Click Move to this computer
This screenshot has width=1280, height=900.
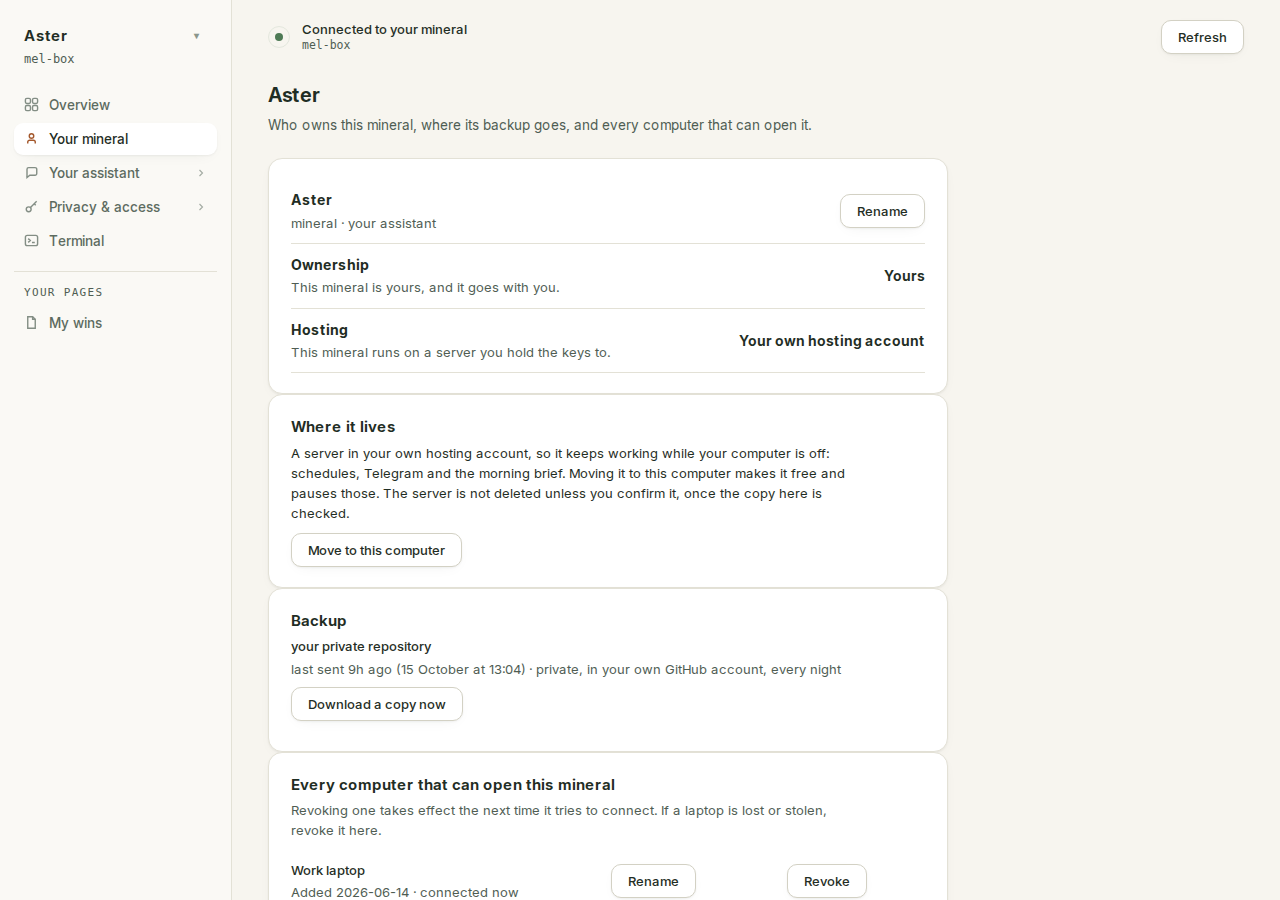tap(376, 550)
